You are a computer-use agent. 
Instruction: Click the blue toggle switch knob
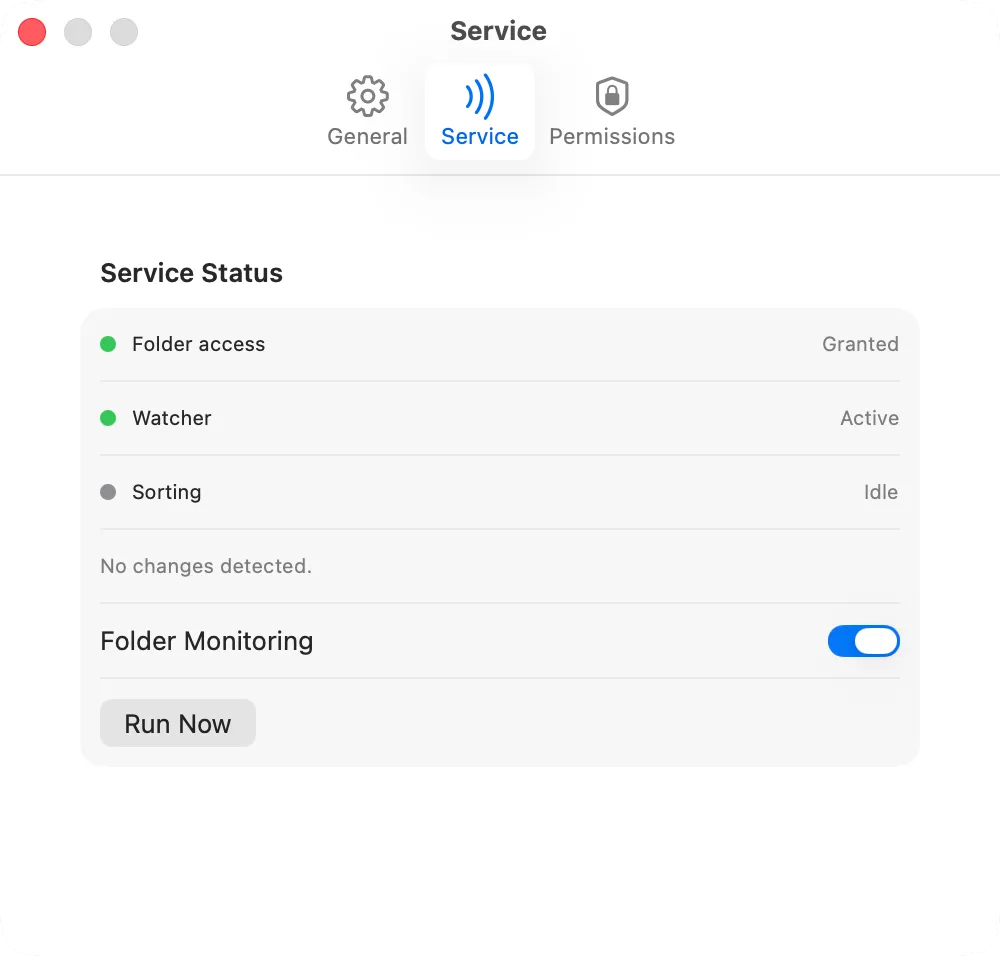[877, 641]
